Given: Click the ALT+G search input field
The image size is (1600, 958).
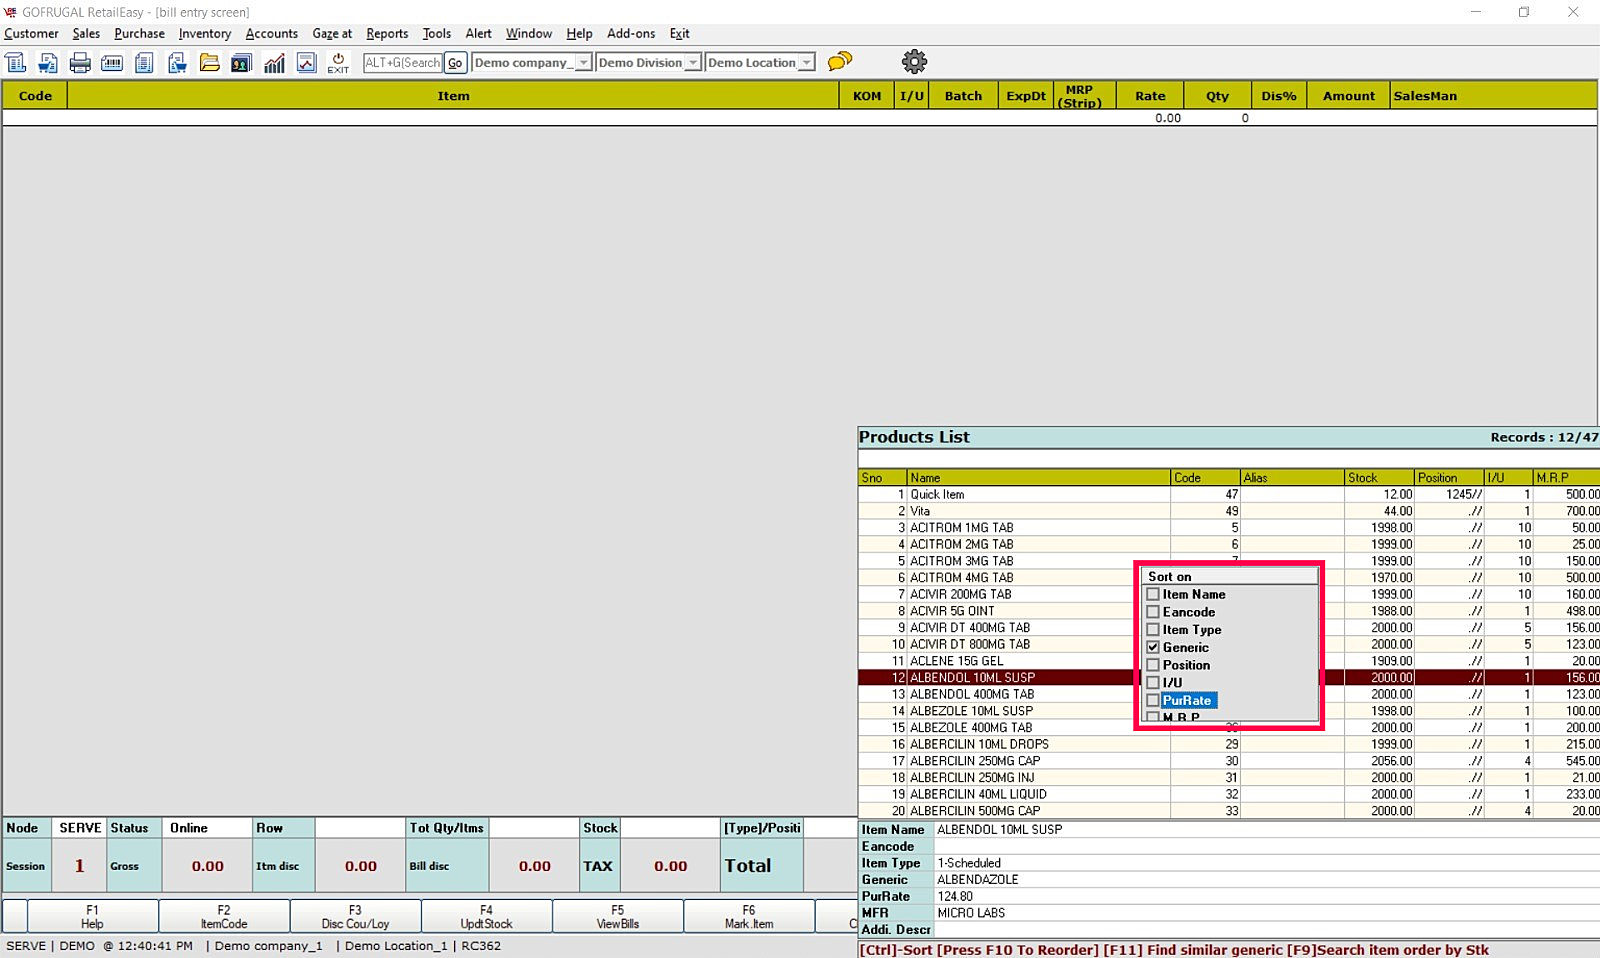Looking at the screenshot, I should click(402, 63).
